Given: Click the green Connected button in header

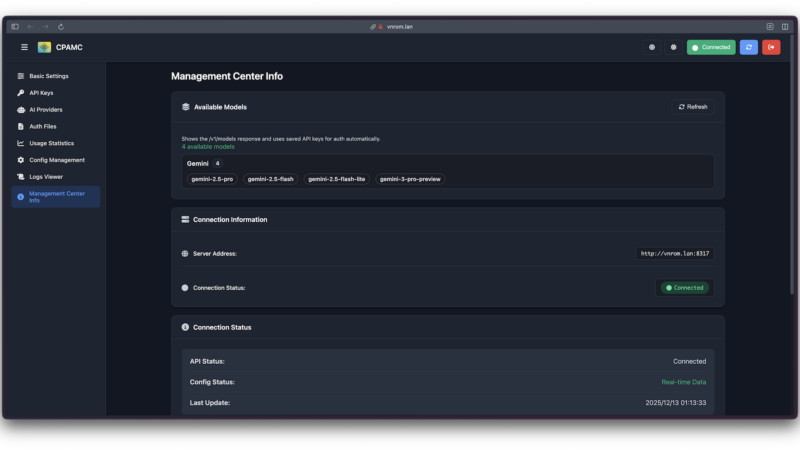Looking at the screenshot, I should click(711, 47).
